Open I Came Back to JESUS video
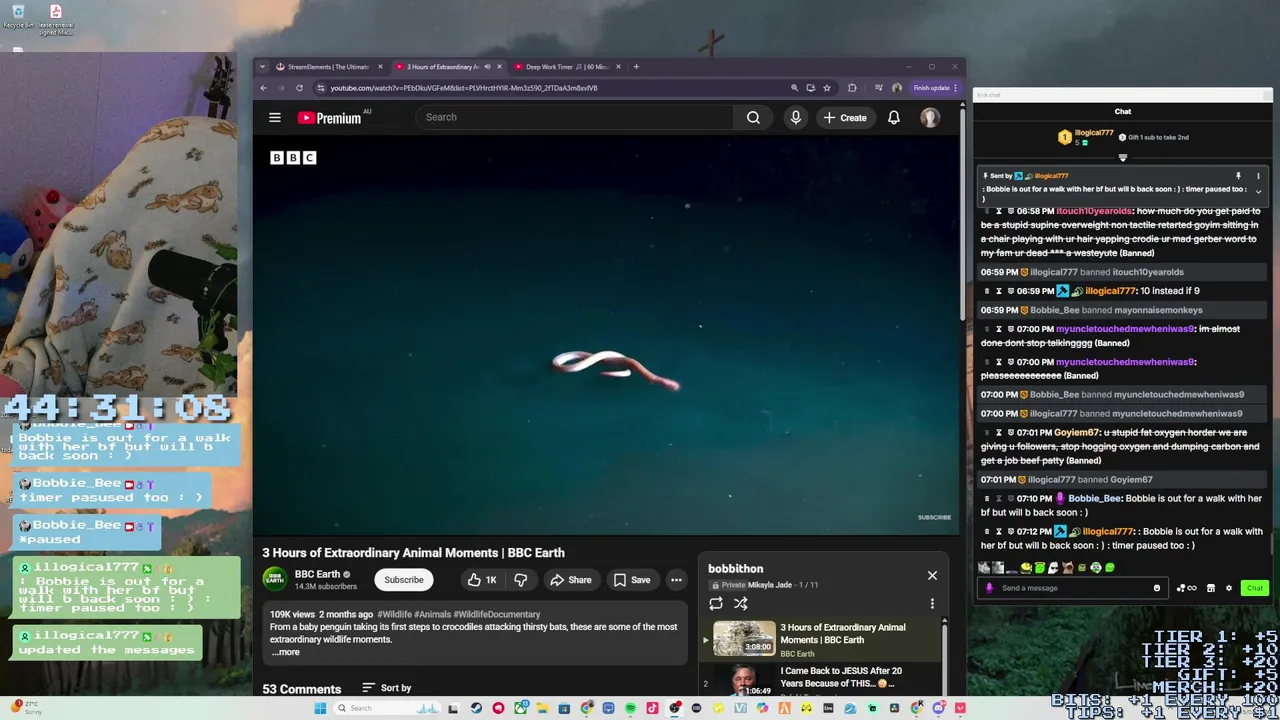The image size is (1280, 720). pos(841,677)
